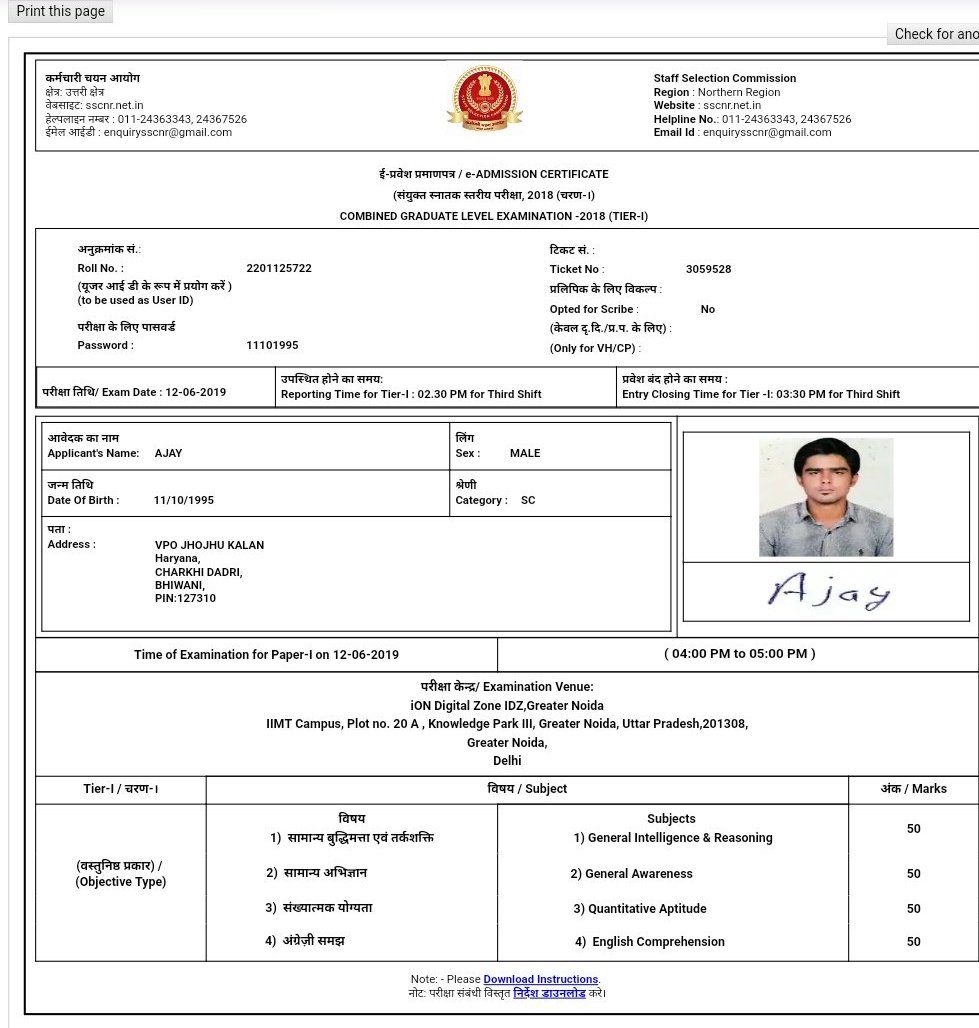Click the VPO JHOJHU KALAN address line
The height and width of the screenshot is (1028, 979).
[x=209, y=545]
